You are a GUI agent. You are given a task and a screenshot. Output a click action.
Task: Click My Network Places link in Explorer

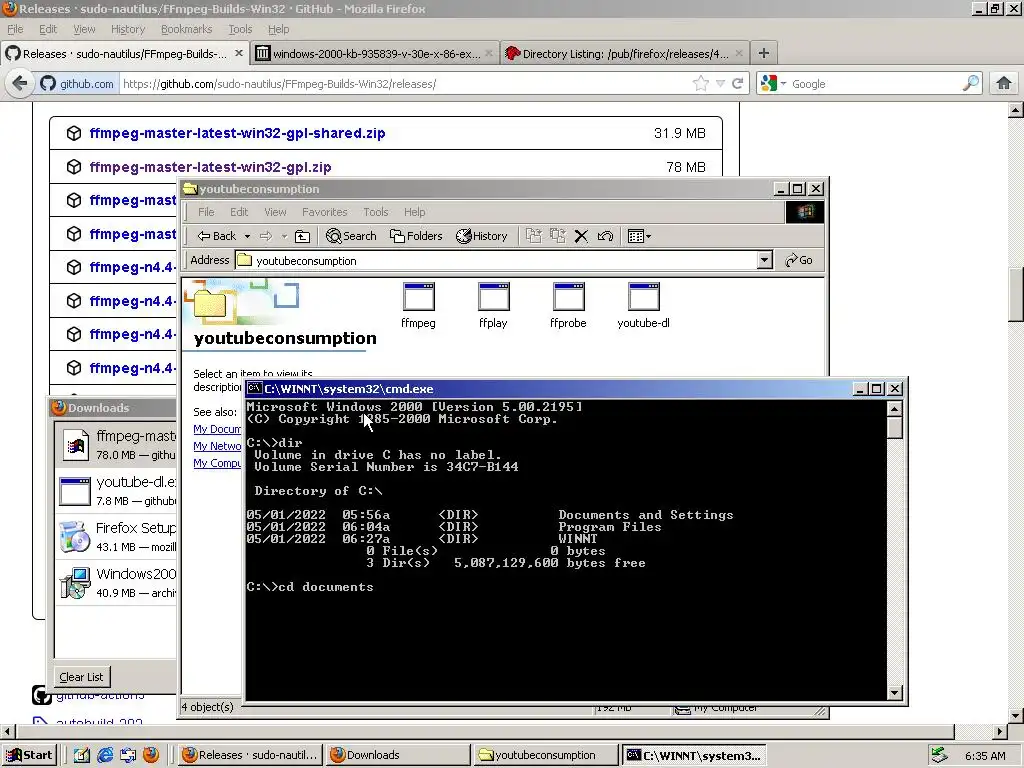click(x=217, y=446)
